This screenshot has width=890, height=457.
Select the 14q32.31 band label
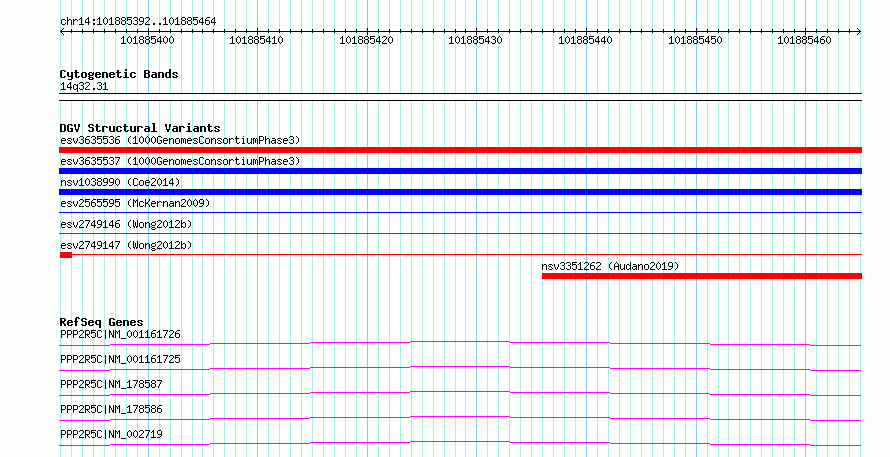pyautogui.click(x=84, y=87)
